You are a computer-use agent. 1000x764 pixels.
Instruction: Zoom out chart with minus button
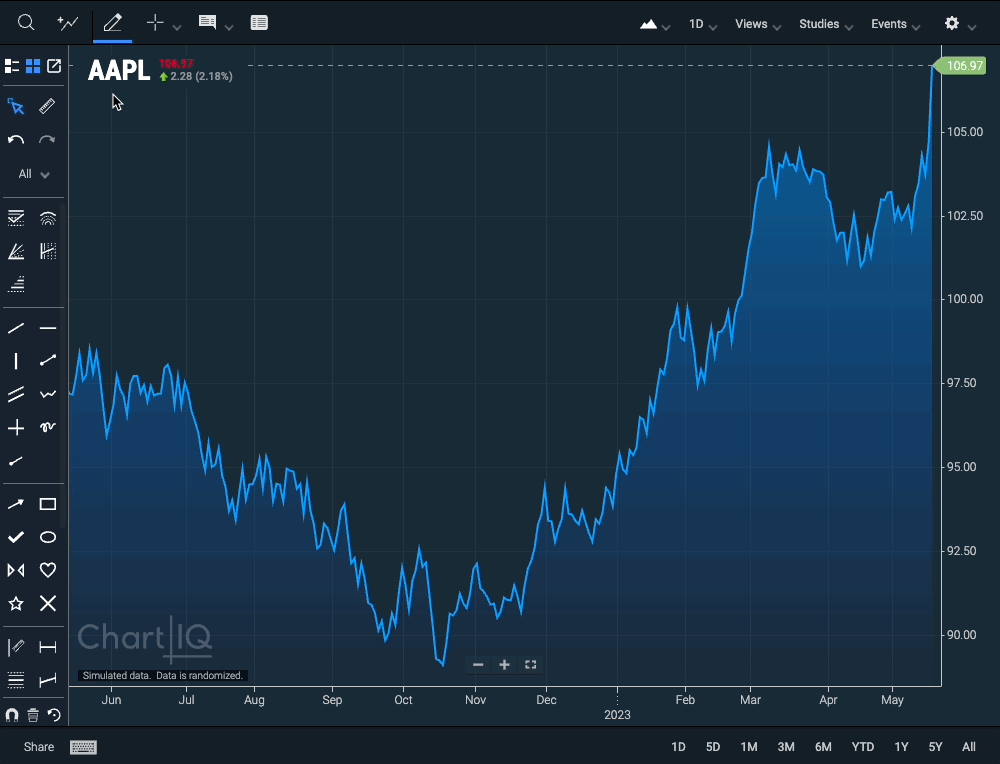tap(478, 665)
